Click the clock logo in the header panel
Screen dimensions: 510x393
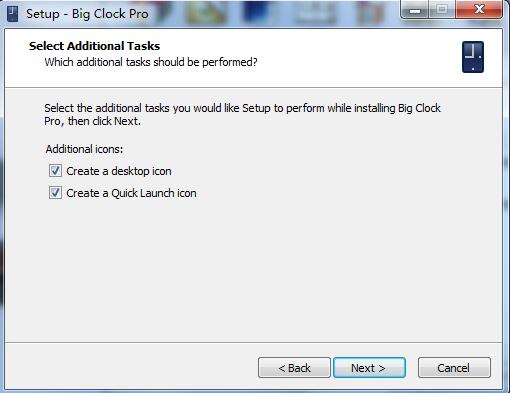click(473, 57)
